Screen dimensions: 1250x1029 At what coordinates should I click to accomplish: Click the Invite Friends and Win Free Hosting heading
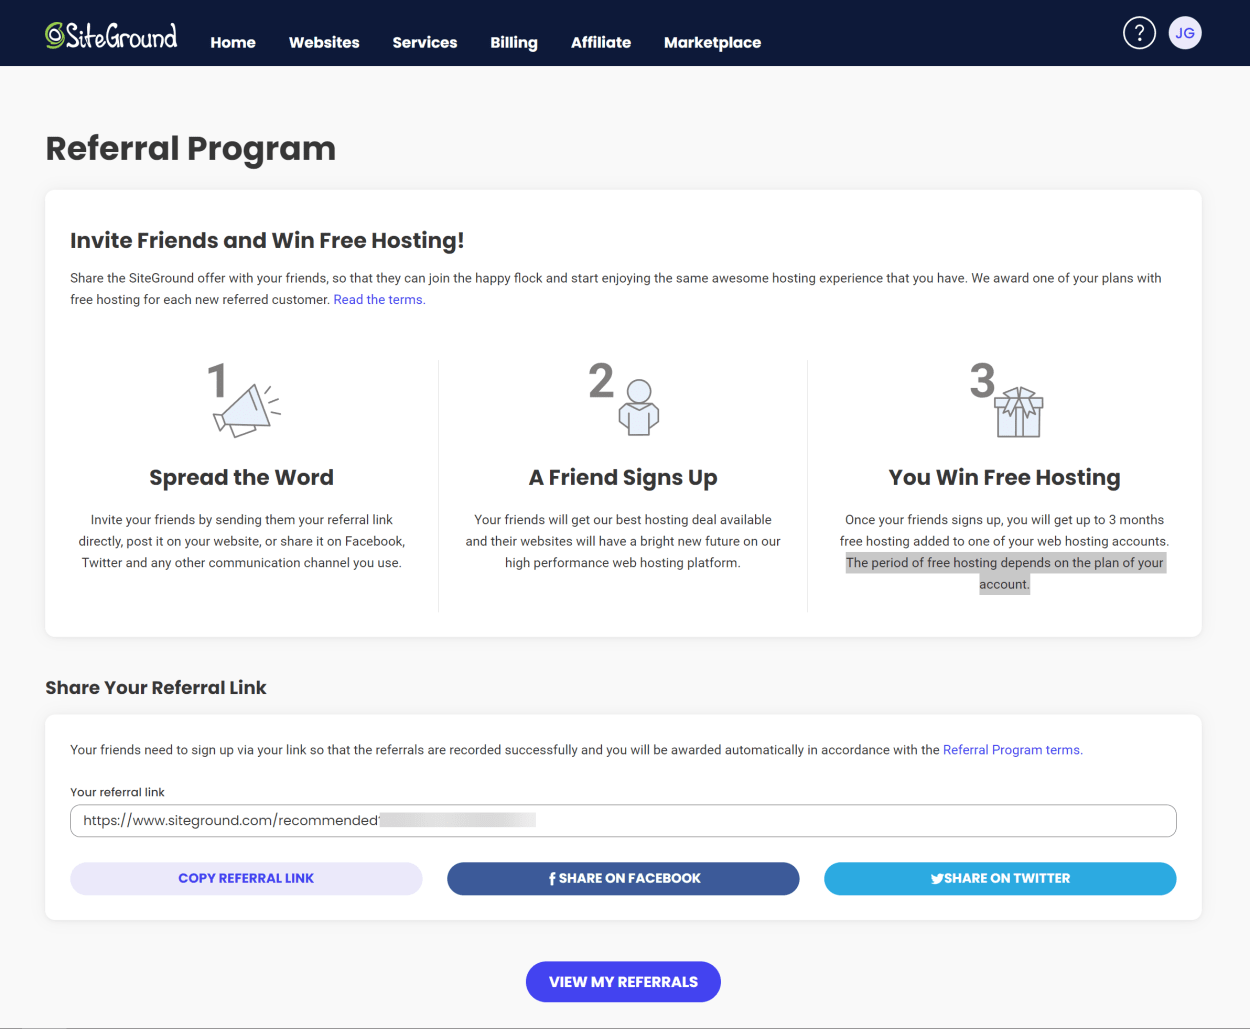[x=267, y=240]
